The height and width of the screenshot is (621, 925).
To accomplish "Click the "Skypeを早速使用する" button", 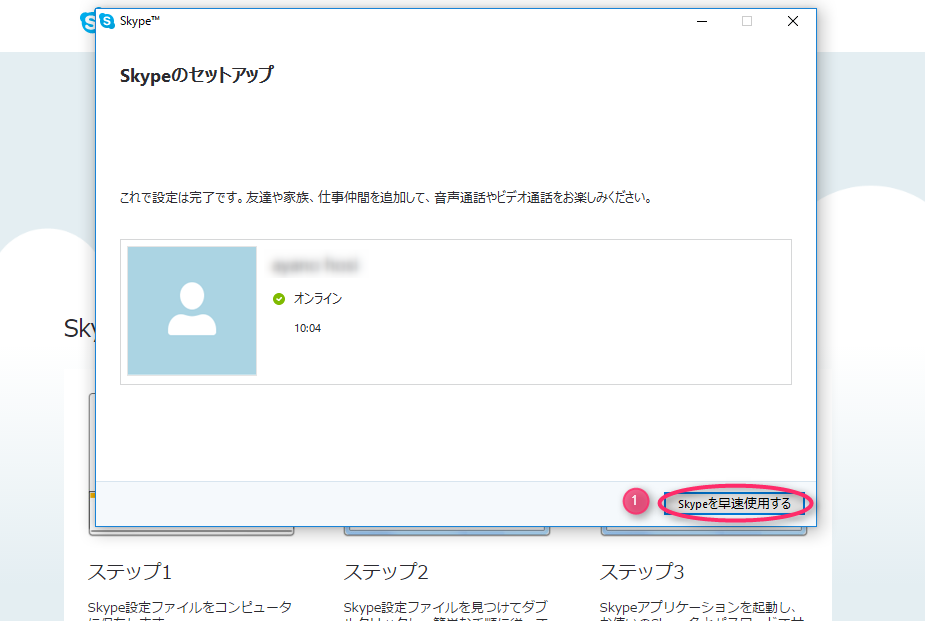I will [734, 504].
